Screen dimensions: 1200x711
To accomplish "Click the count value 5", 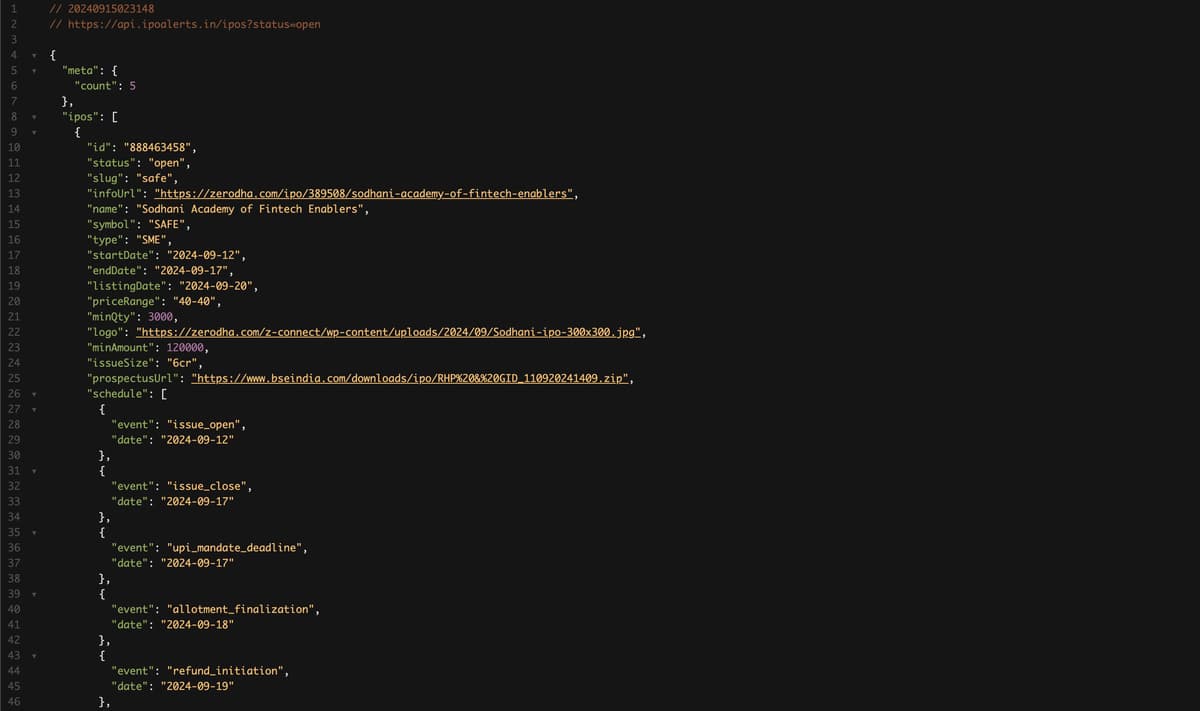I will pos(132,86).
